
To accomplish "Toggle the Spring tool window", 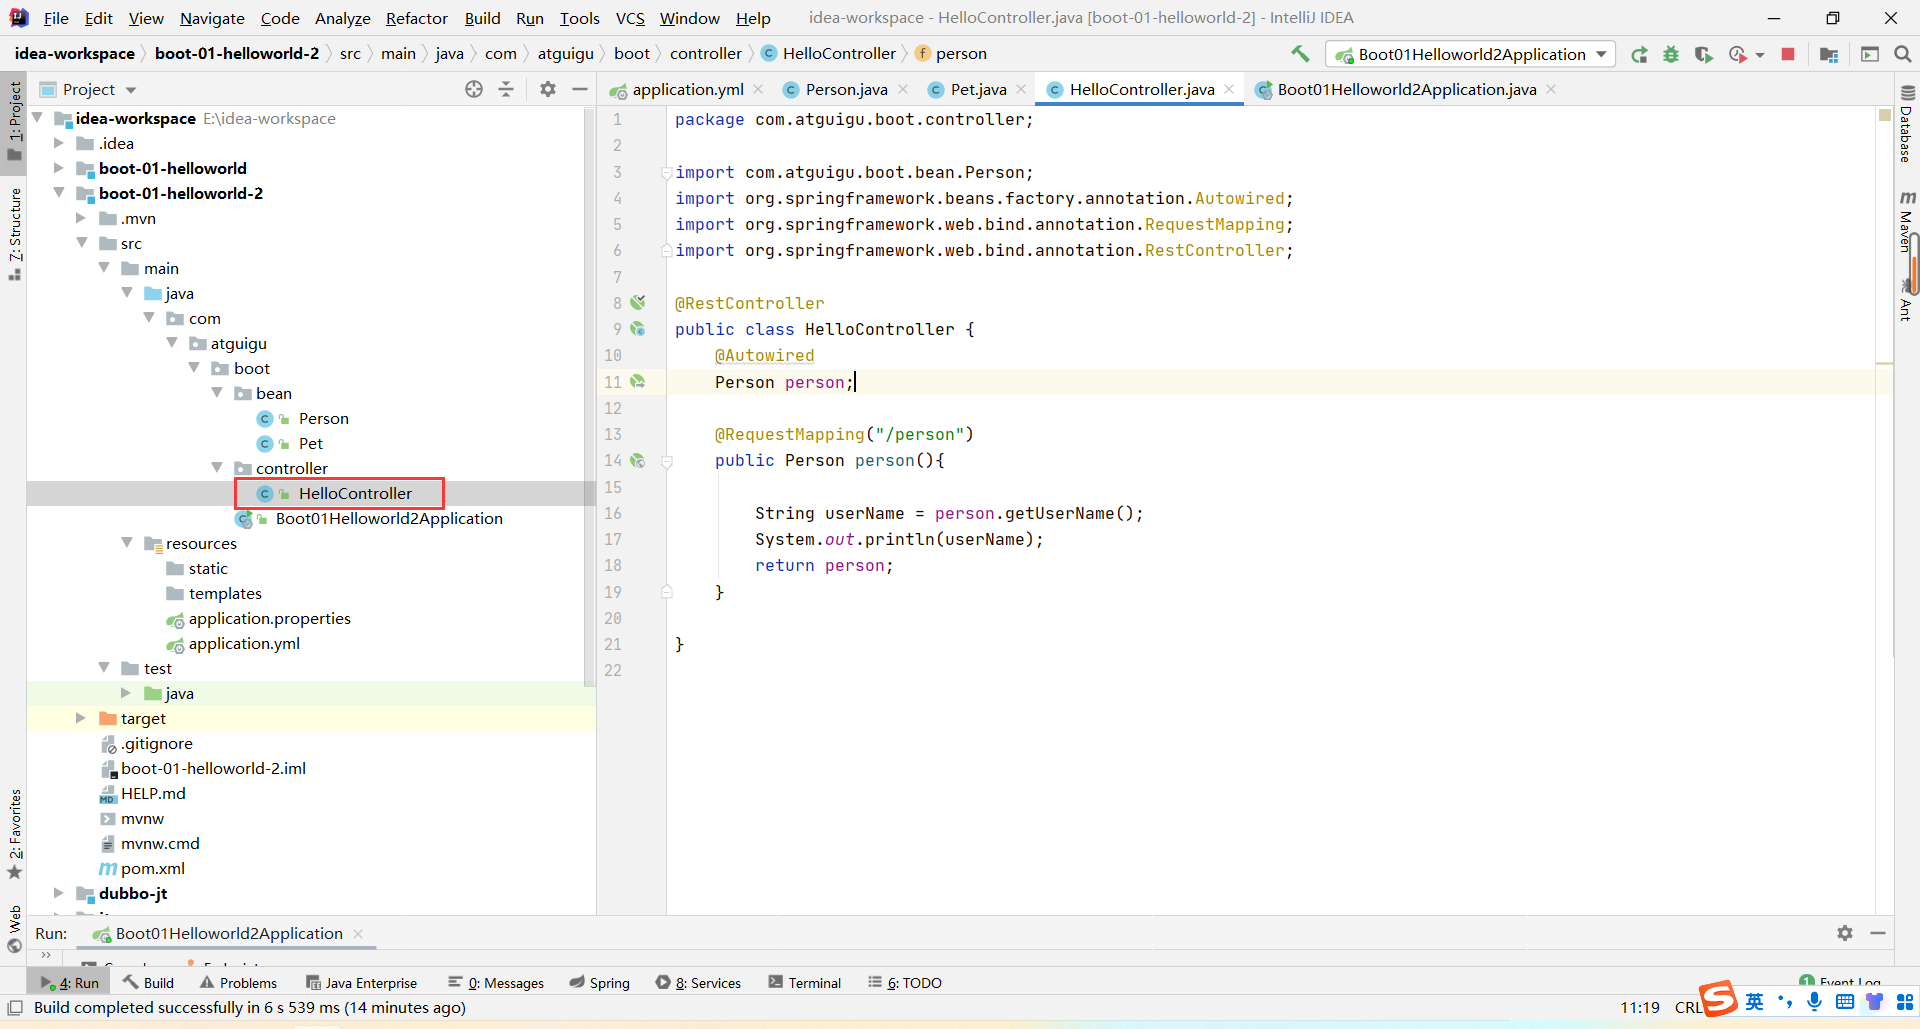I will (x=600, y=983).
